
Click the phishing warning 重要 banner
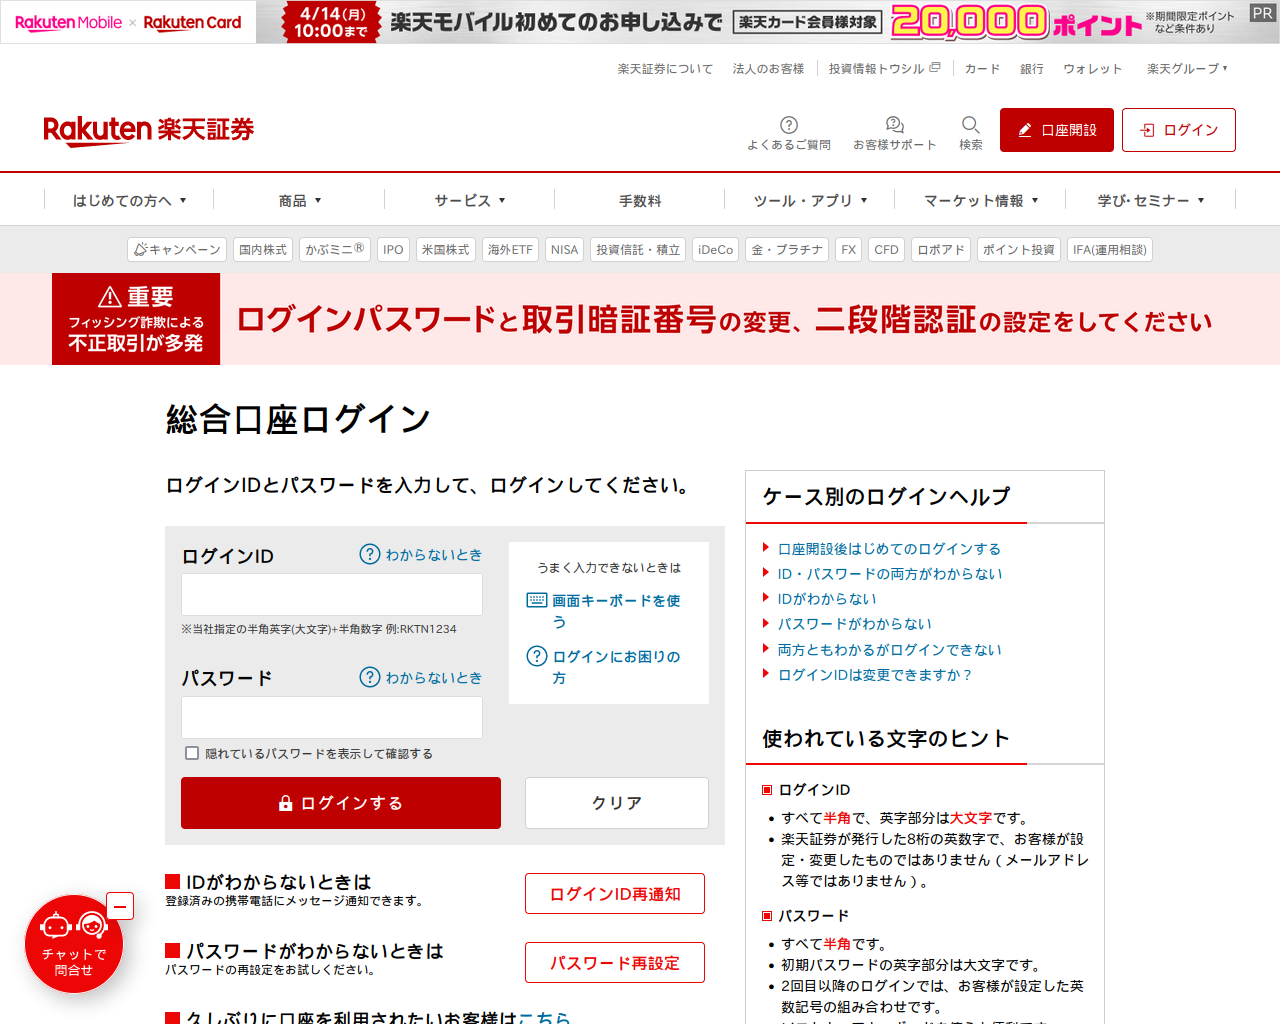point(640,319)
